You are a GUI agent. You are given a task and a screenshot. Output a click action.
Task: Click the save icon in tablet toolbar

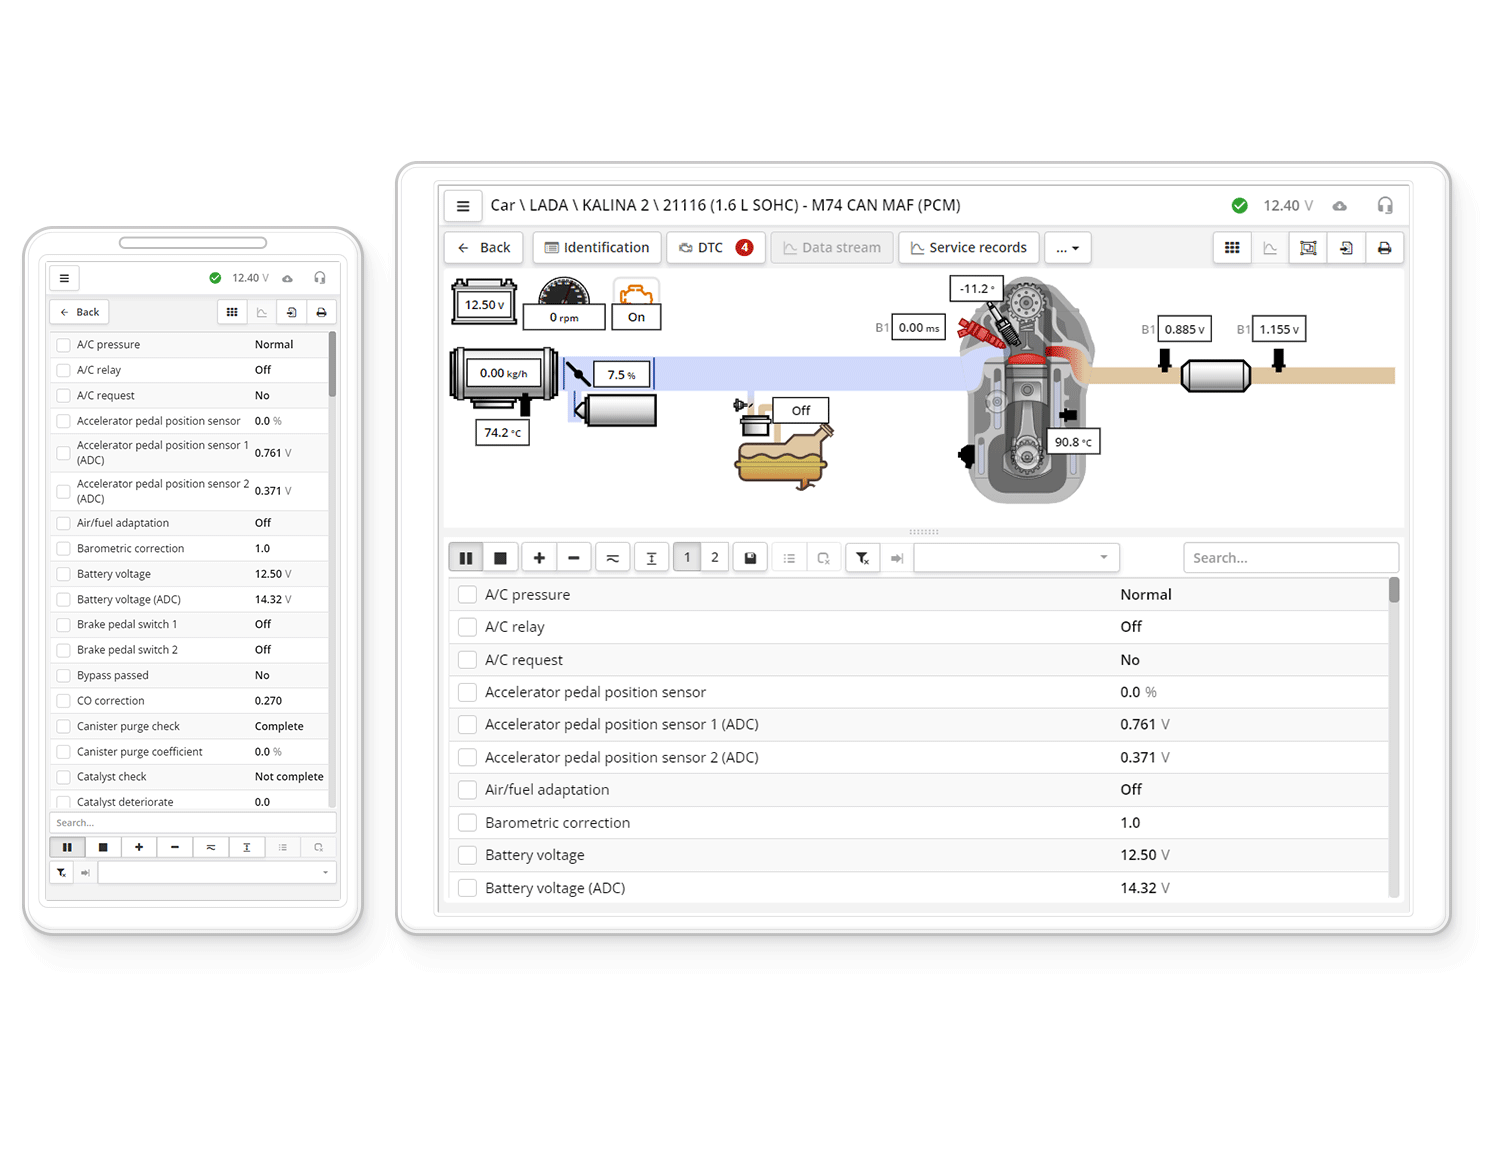750,558
